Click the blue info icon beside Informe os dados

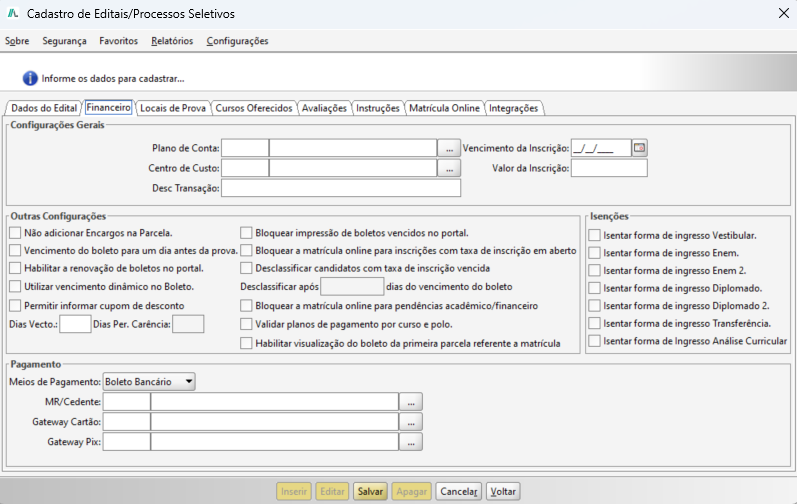(30, 78)
